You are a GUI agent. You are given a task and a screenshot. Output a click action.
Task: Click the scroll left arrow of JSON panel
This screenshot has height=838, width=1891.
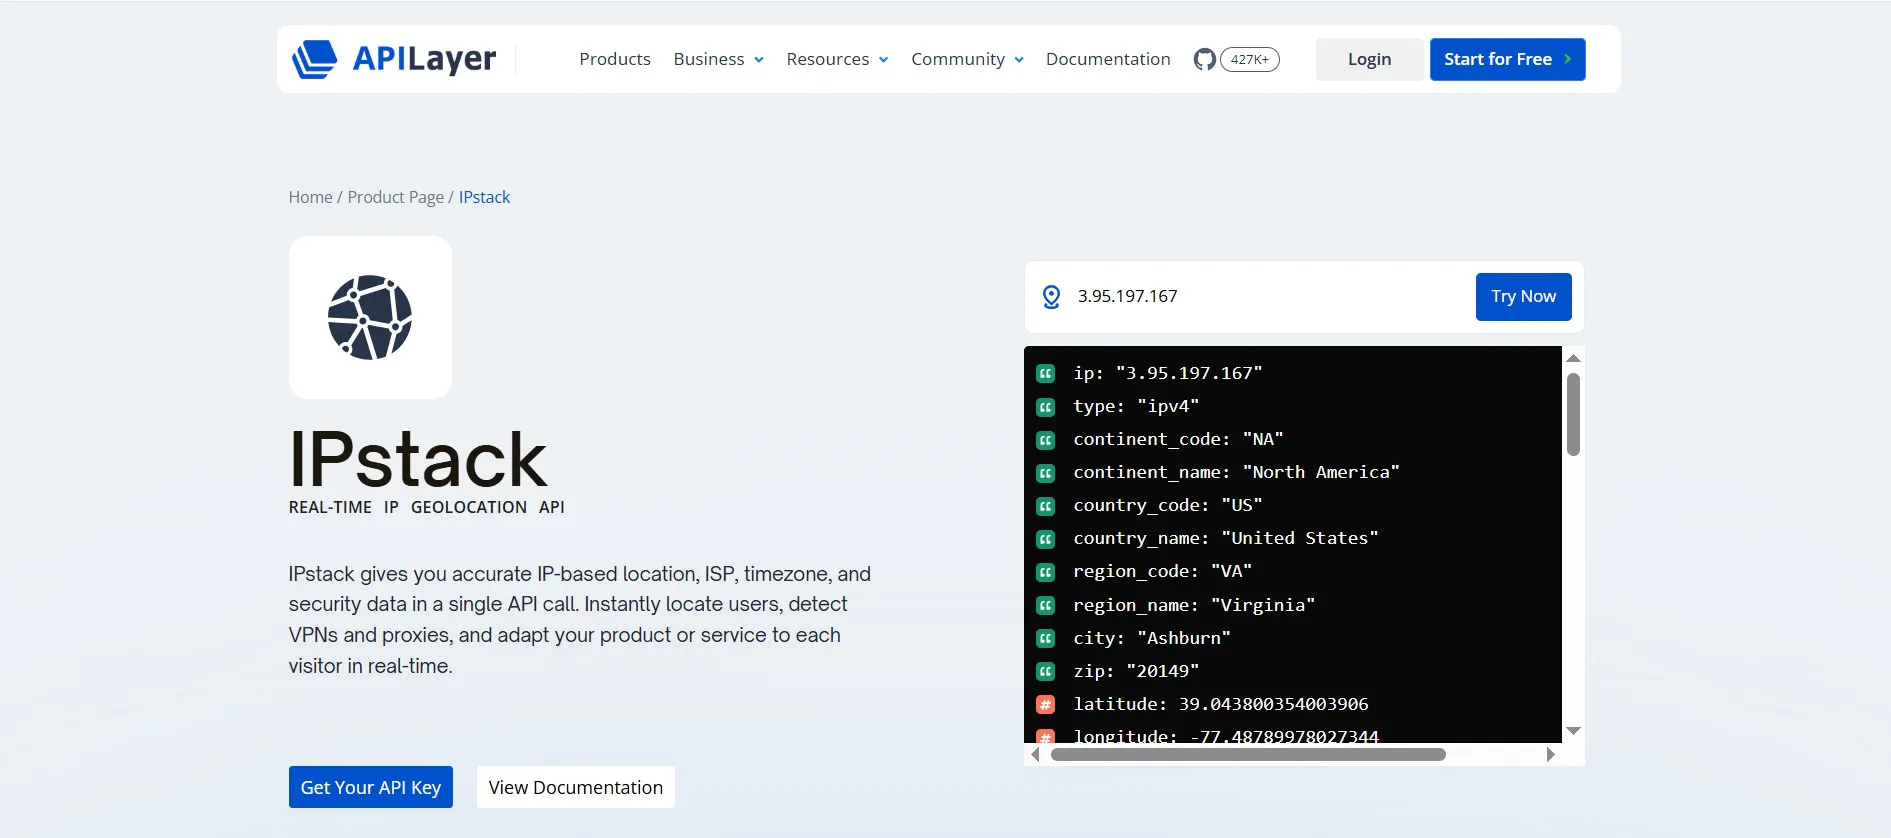(1035, 755)
